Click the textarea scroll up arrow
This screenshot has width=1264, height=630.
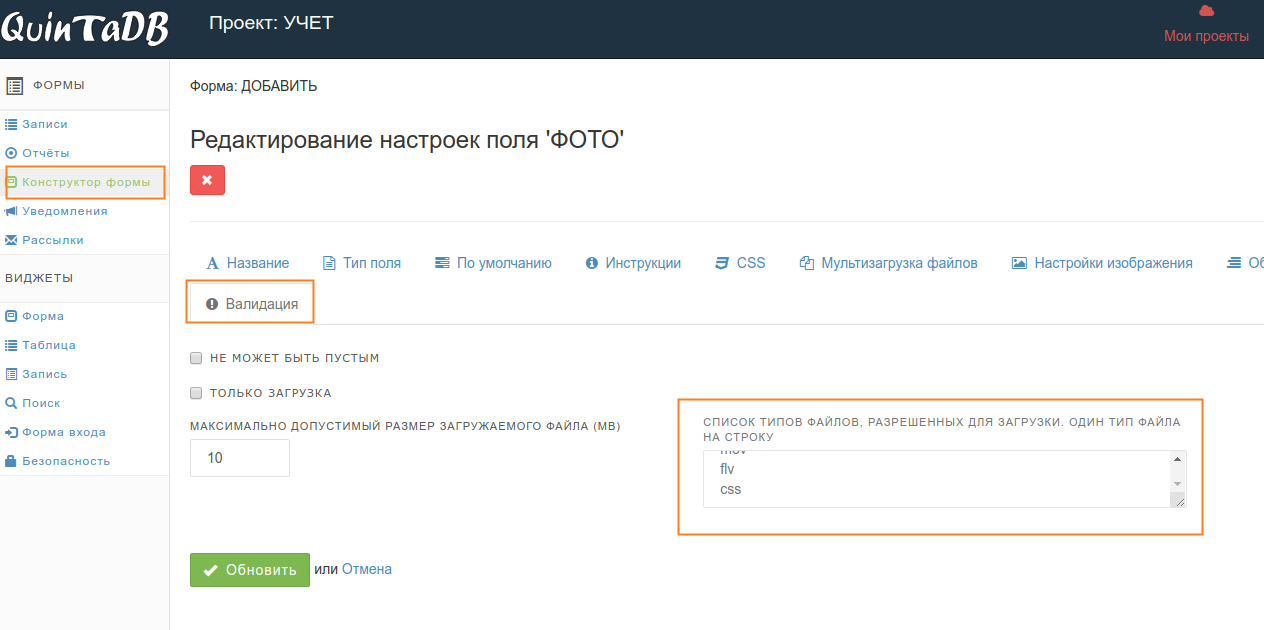tap(1177, 459)
